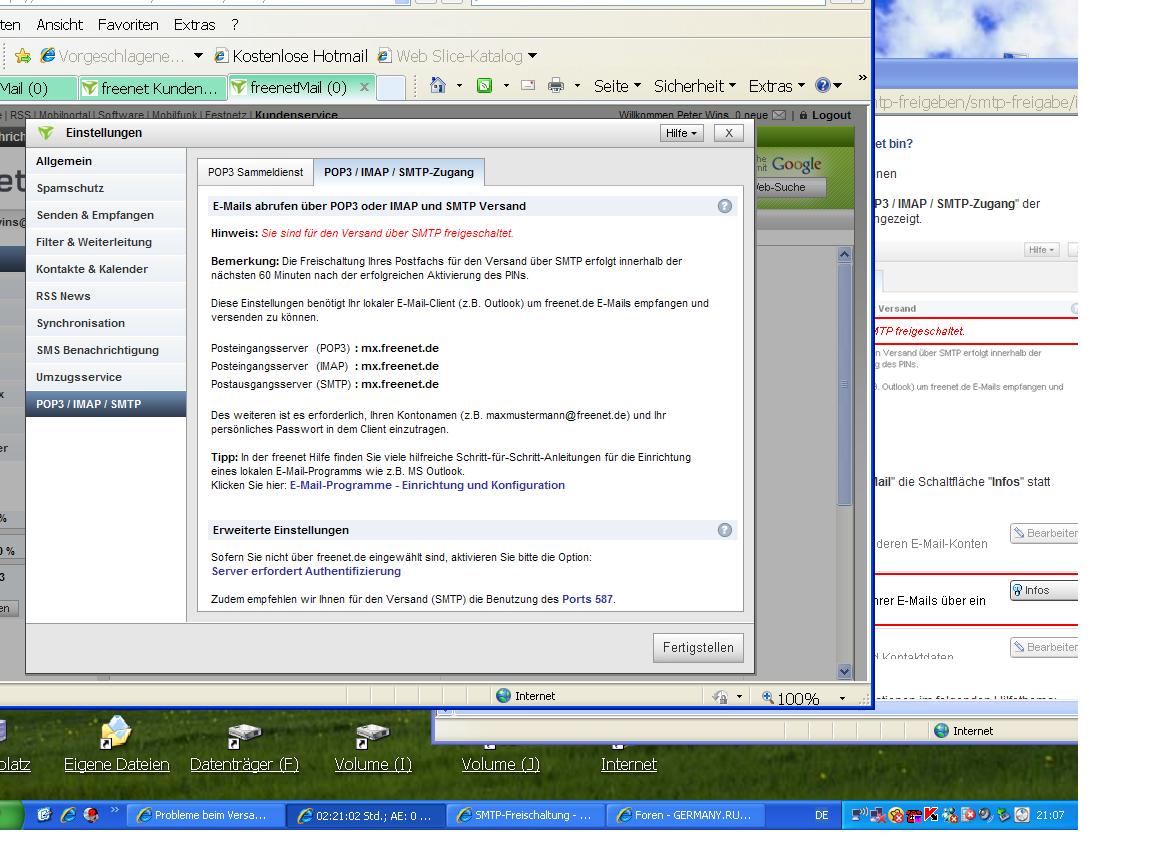The image size is (1152, 864).
Task: Open 'Synchronisation' in the sidebar
Action: (106, 323)
